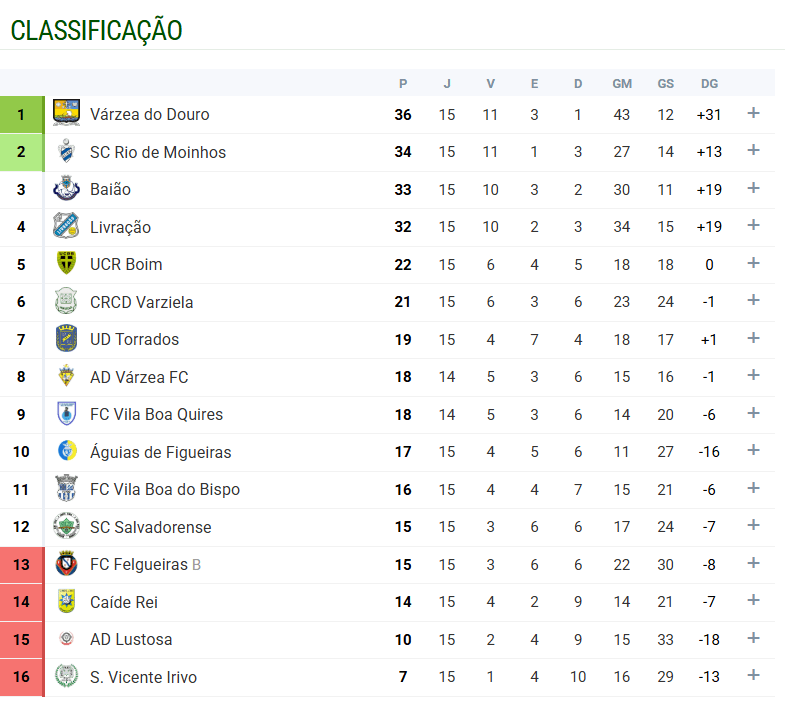Expand the CRCD Varziela row plus
Image resolution: width=788 pixels, height=704 pixels.
tap(753, 301)
